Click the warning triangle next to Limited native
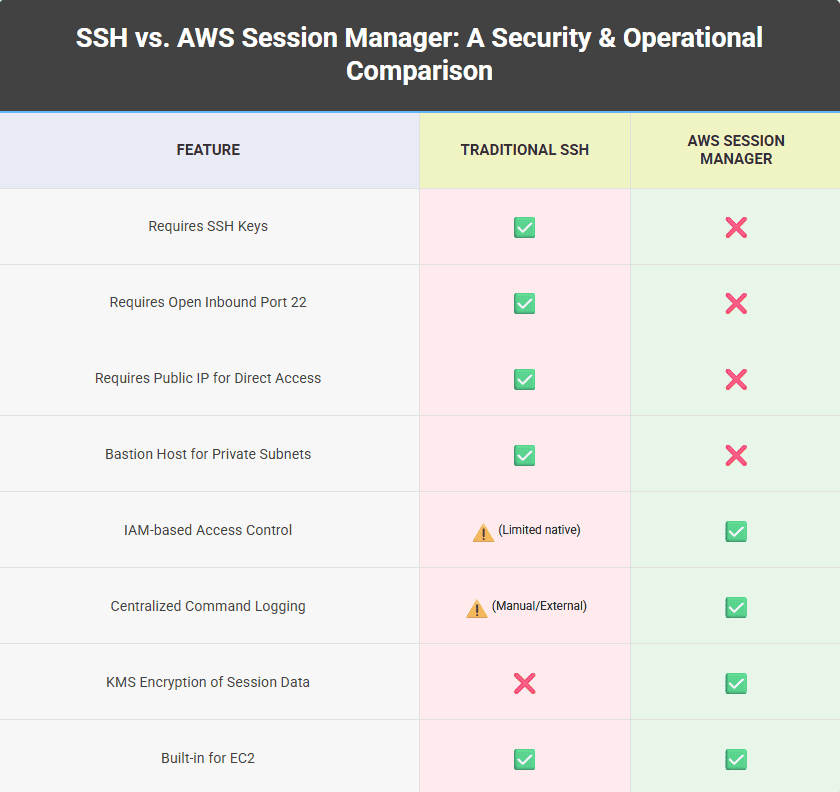The height and width of the screenshot is (792, 840). click(483, 533)
